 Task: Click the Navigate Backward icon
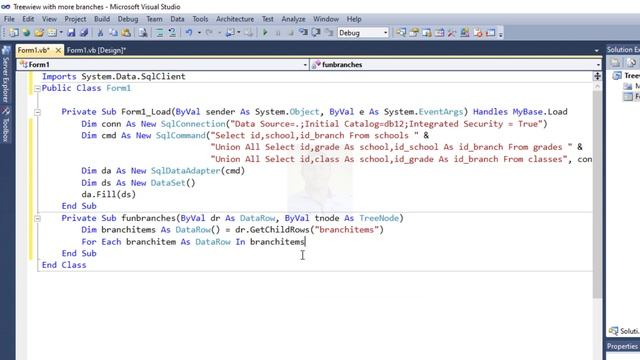[x=230, y=33]
